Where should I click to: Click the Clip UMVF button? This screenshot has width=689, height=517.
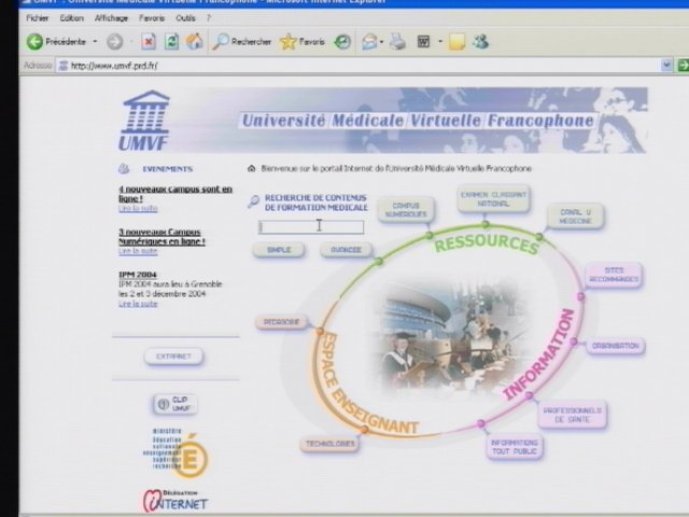(175, 404)
